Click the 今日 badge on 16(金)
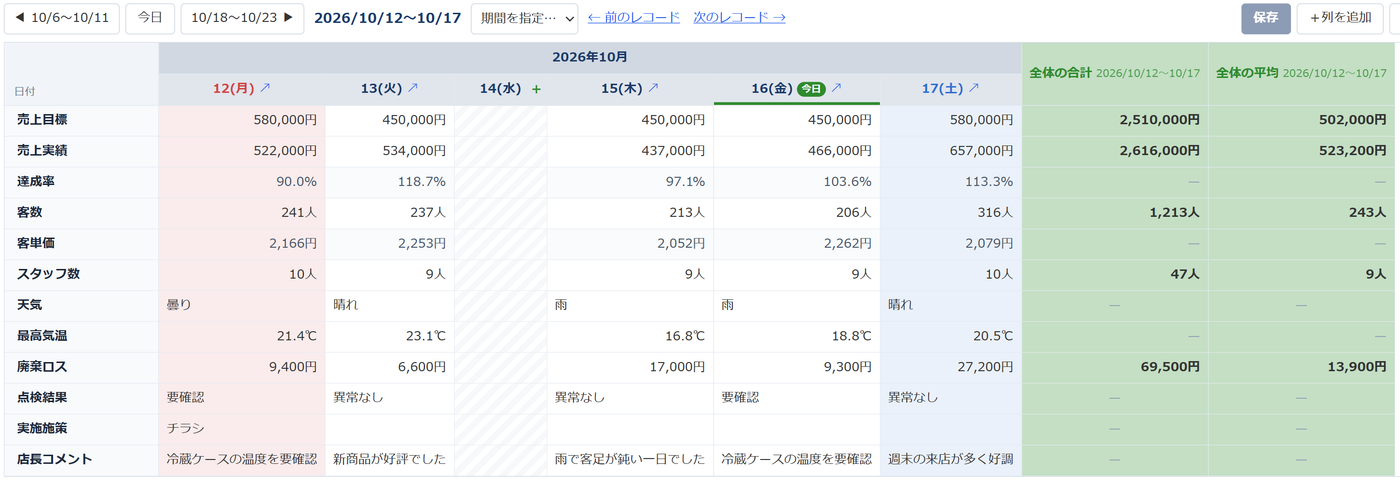This screenshot has width=1400, height=480. pos(810,89)
